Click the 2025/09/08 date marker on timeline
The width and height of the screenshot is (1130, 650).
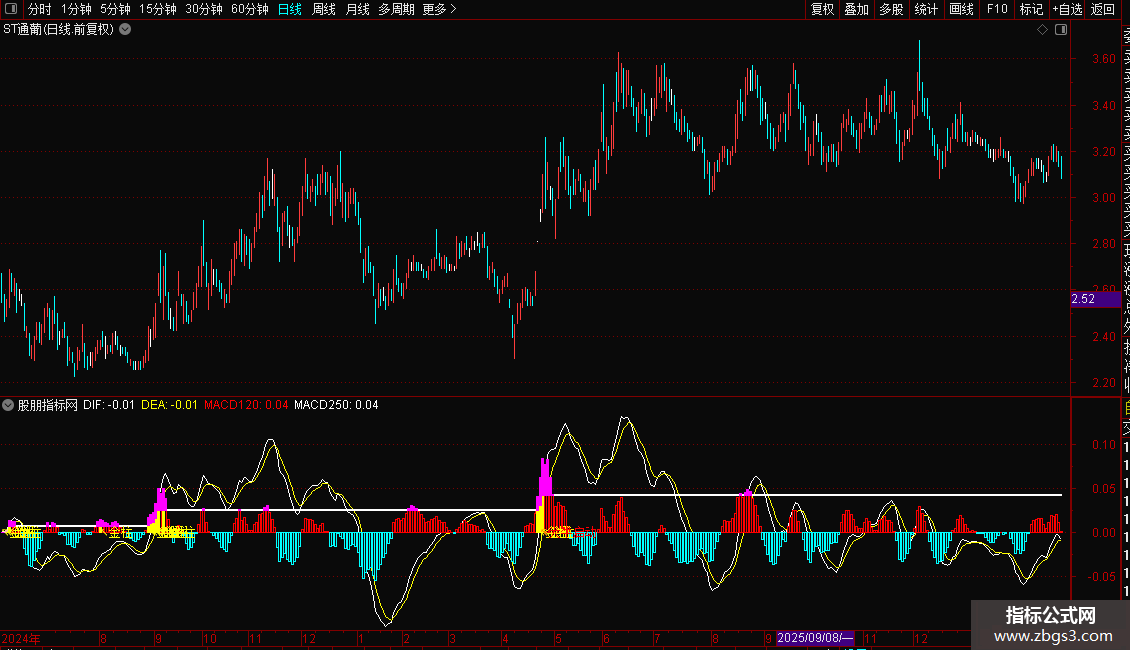pyautogui.click(x=815, y=638)
